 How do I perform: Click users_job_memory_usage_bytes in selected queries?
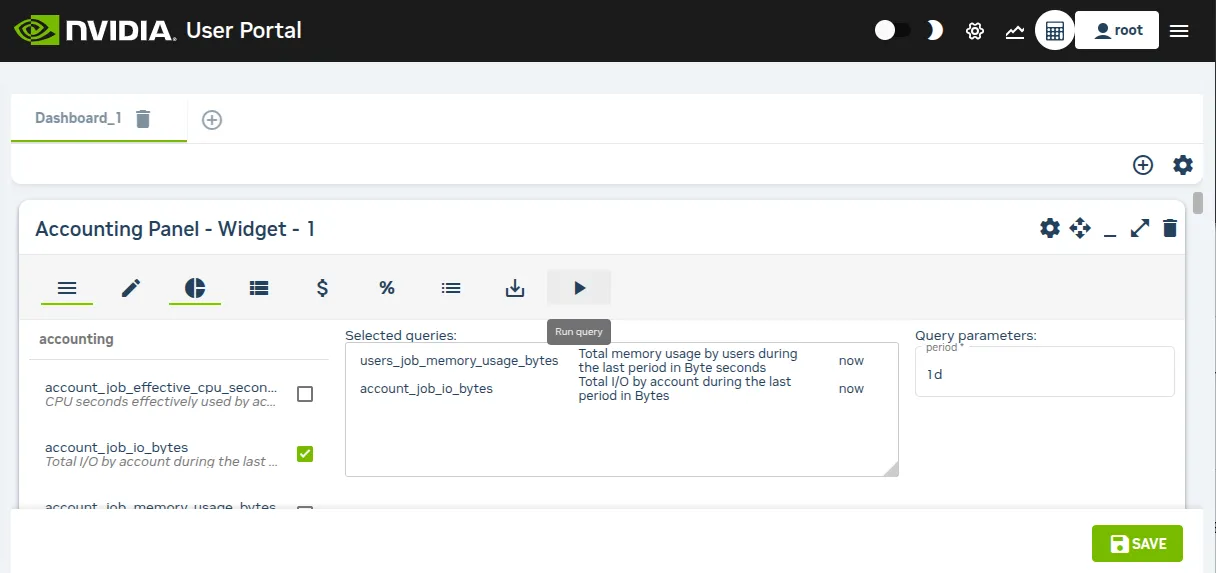[459, 360]
